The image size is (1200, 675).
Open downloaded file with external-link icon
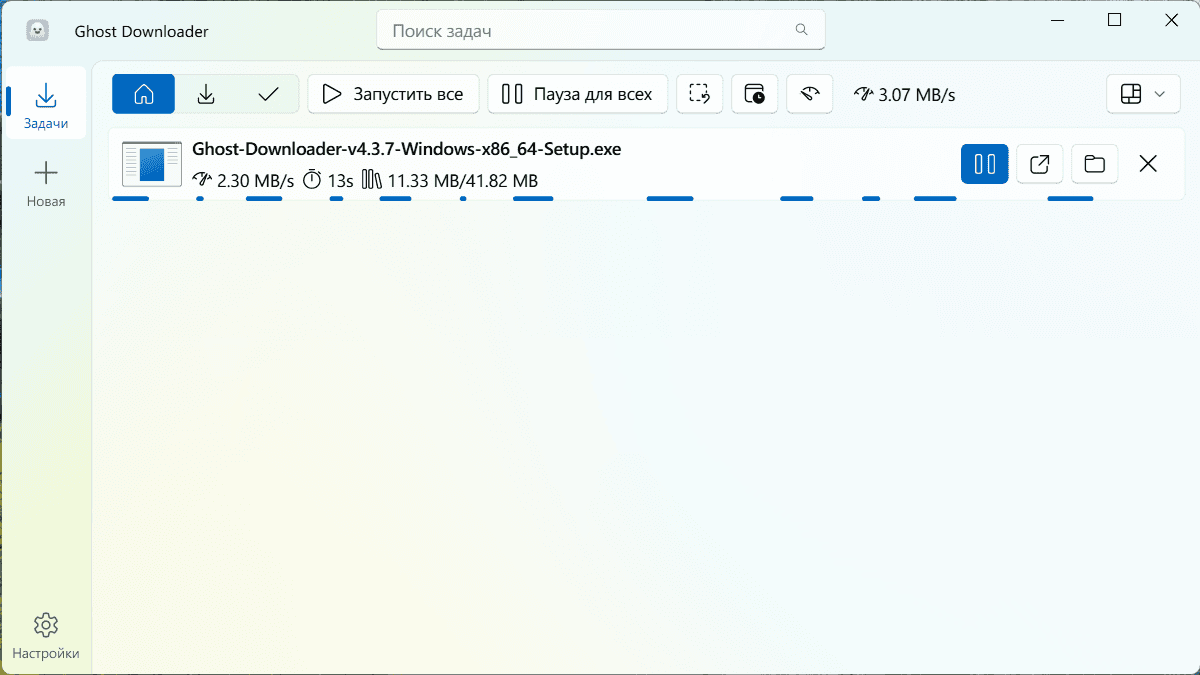tap(1040, 164)
